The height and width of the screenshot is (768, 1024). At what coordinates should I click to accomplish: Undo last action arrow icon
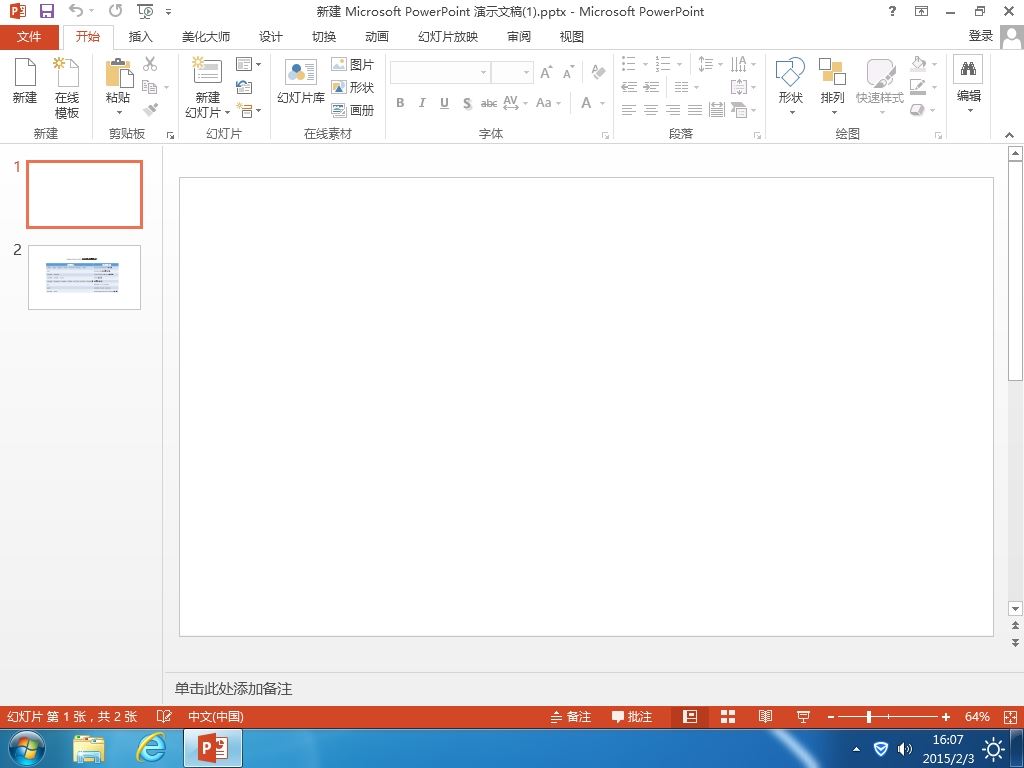click(x=76, y=10)
